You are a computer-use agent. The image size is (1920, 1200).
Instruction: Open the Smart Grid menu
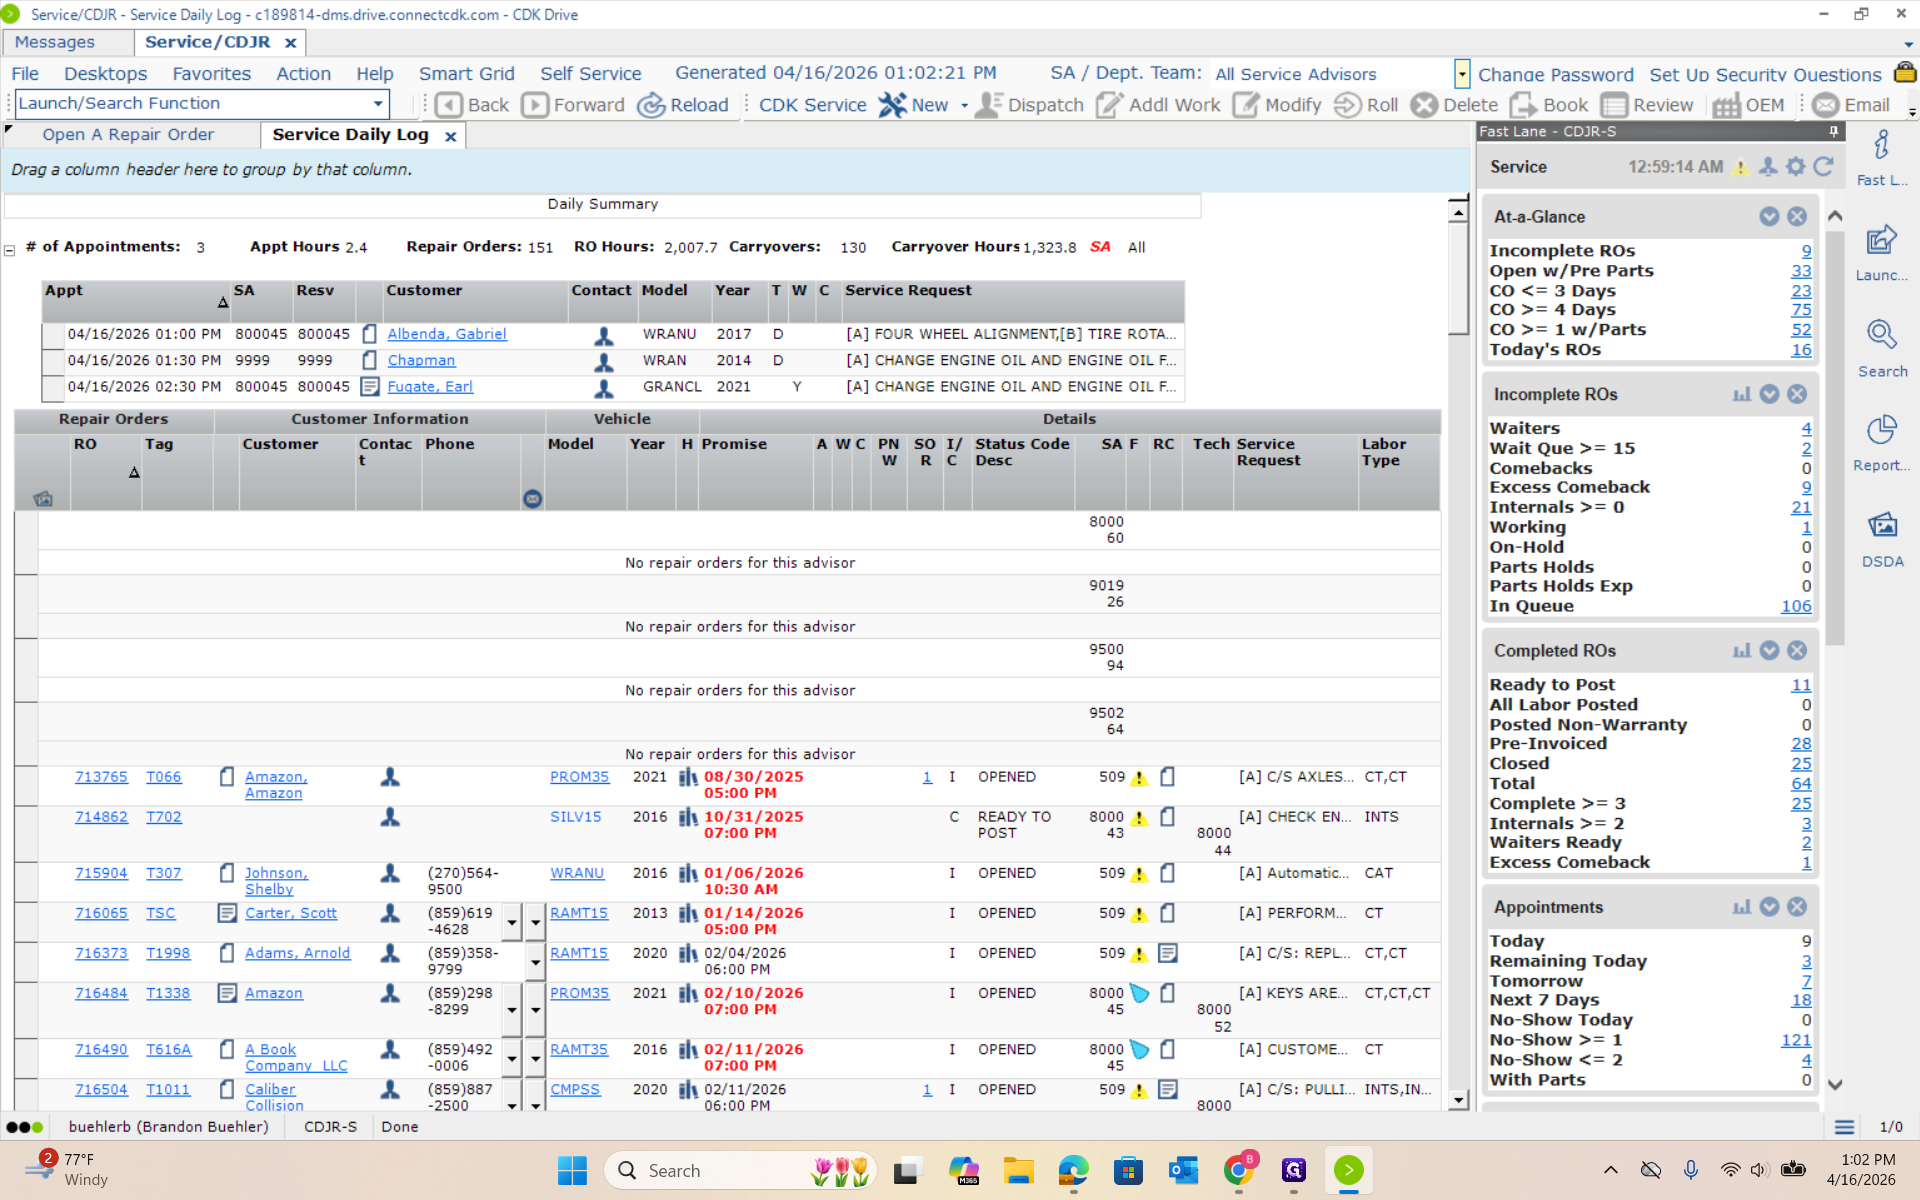pos(466,74)
